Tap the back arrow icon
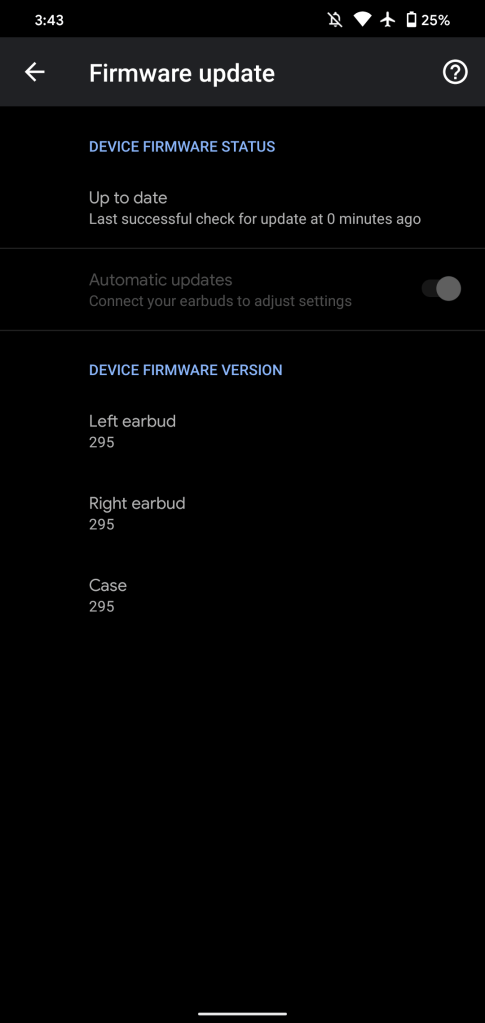The height and width of the screenshot is (1023, 485). coord(35,72)
